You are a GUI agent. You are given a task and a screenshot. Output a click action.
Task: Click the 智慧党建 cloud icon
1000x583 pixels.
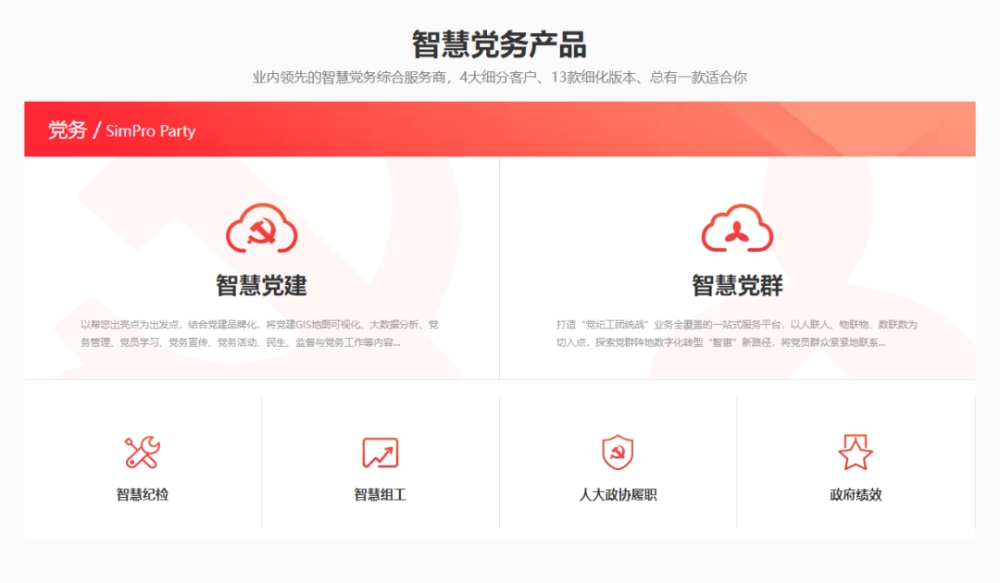tap(261, 229)
